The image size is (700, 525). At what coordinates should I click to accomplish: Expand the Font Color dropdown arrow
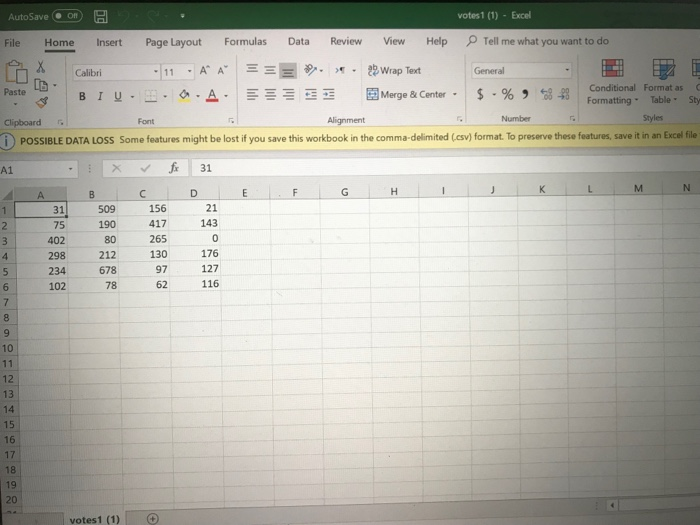(226, 96)
